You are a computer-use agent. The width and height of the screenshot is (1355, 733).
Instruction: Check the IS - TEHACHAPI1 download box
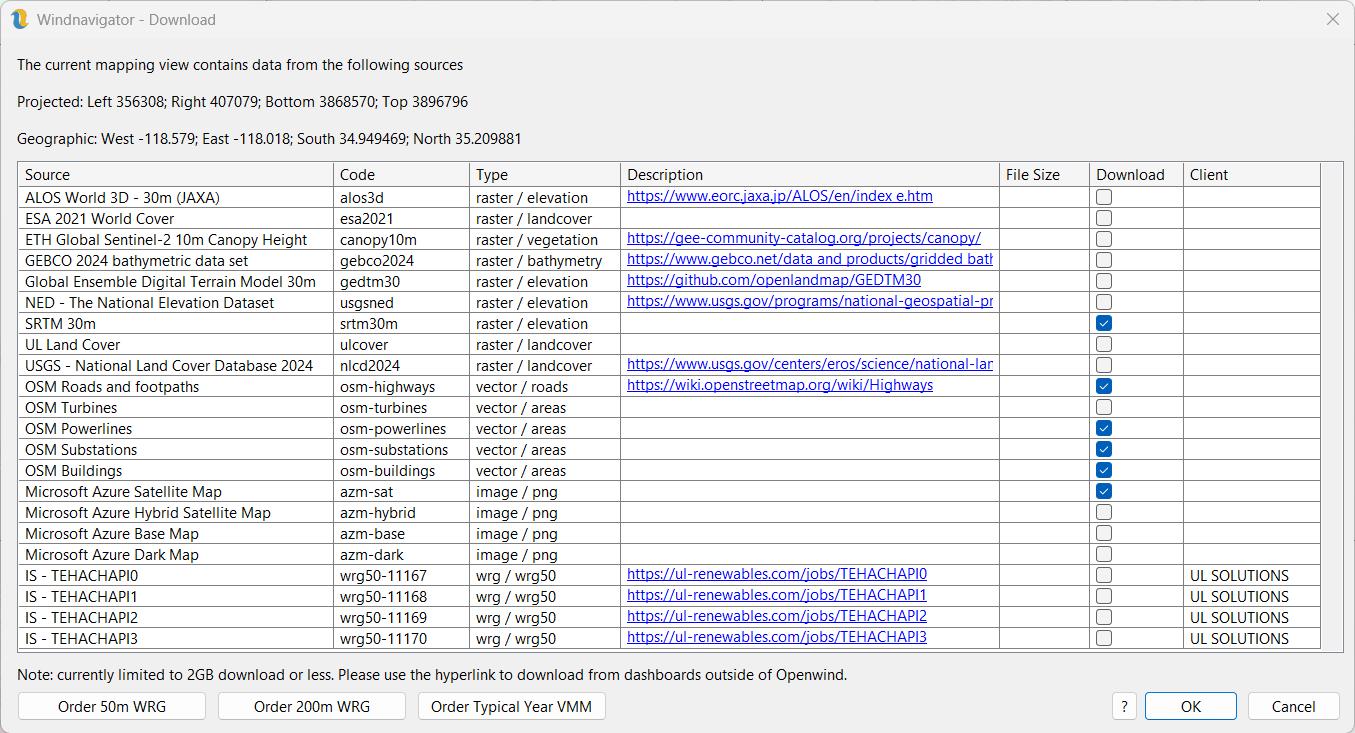(1104, 596)
